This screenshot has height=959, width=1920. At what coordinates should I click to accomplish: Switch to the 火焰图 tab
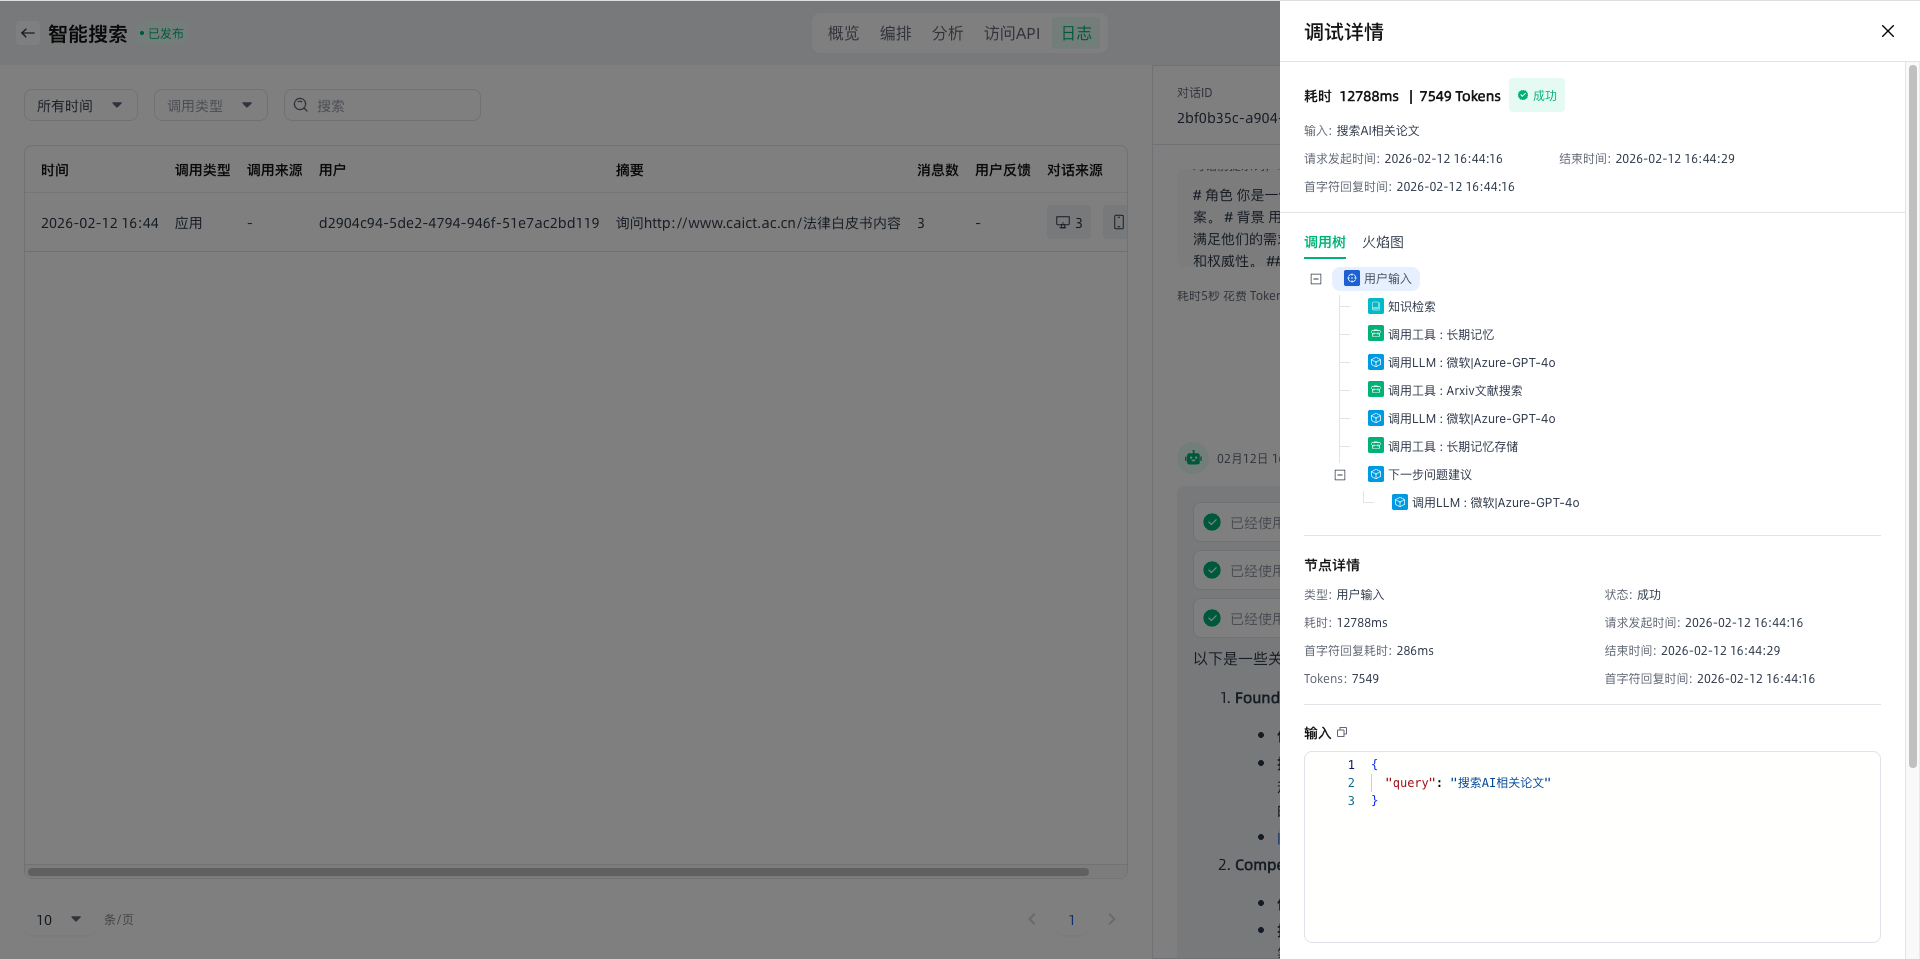(1382, 242)
